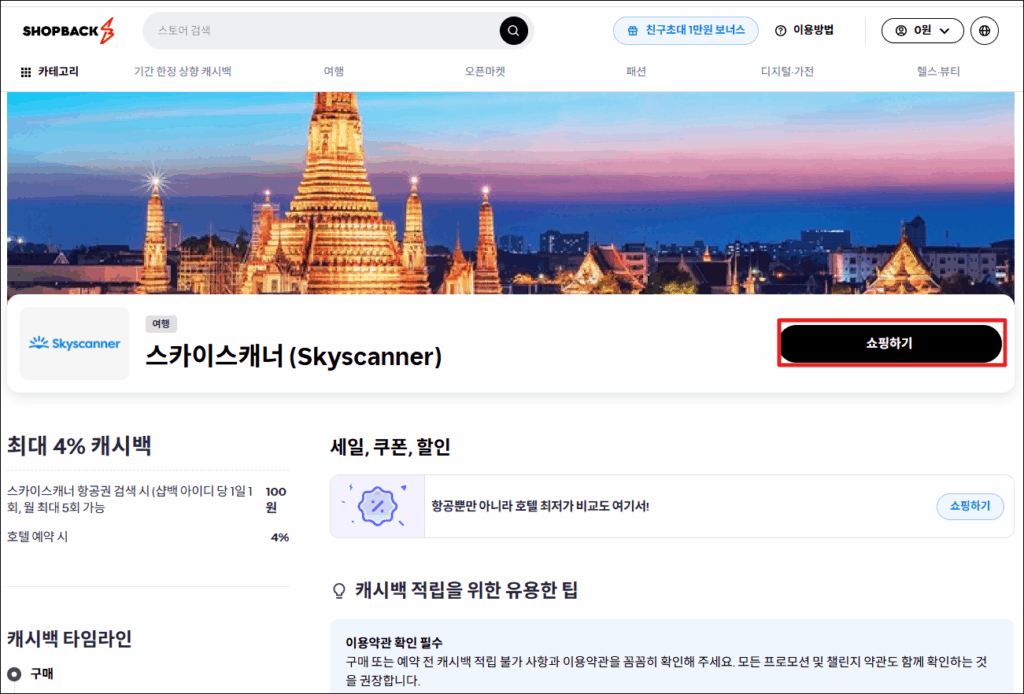Click the discount badge icon in the coupon card

pyautogui.click(x=377, y=506)
